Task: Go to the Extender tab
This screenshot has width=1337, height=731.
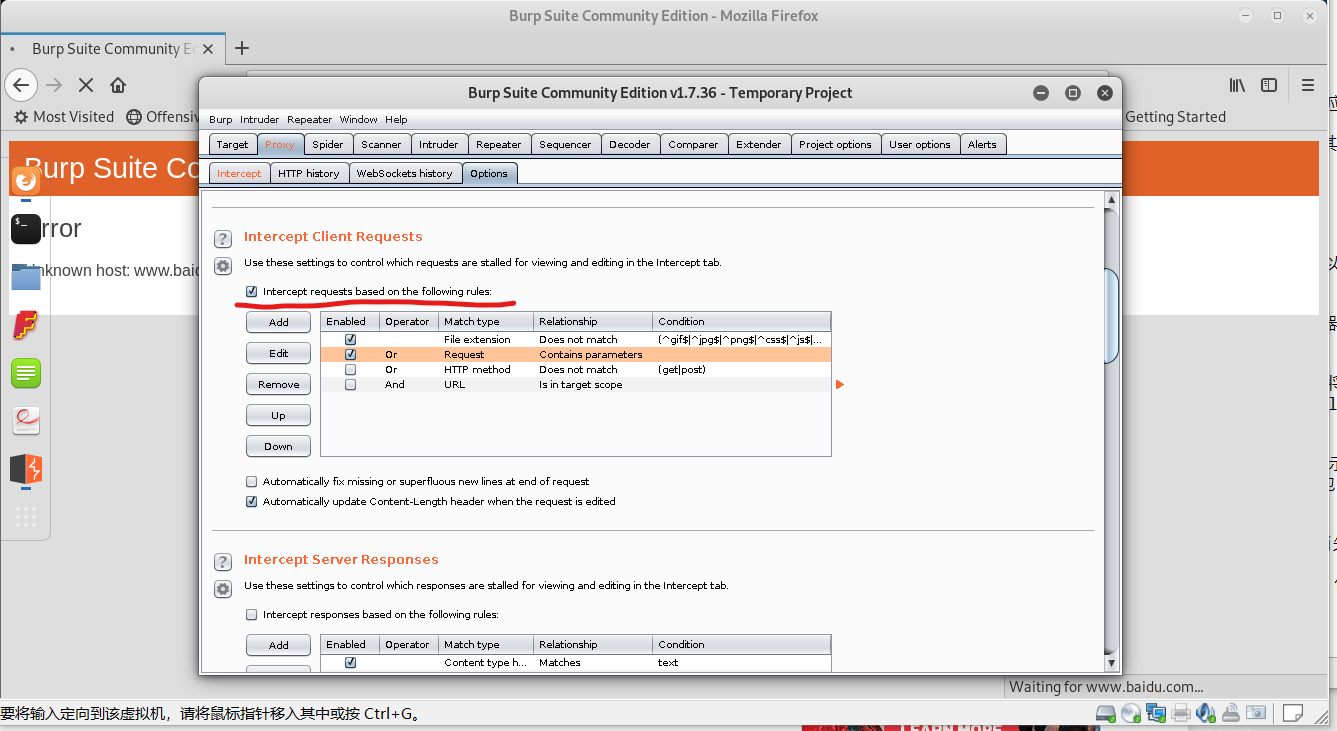Action: [x=759, y=145]
